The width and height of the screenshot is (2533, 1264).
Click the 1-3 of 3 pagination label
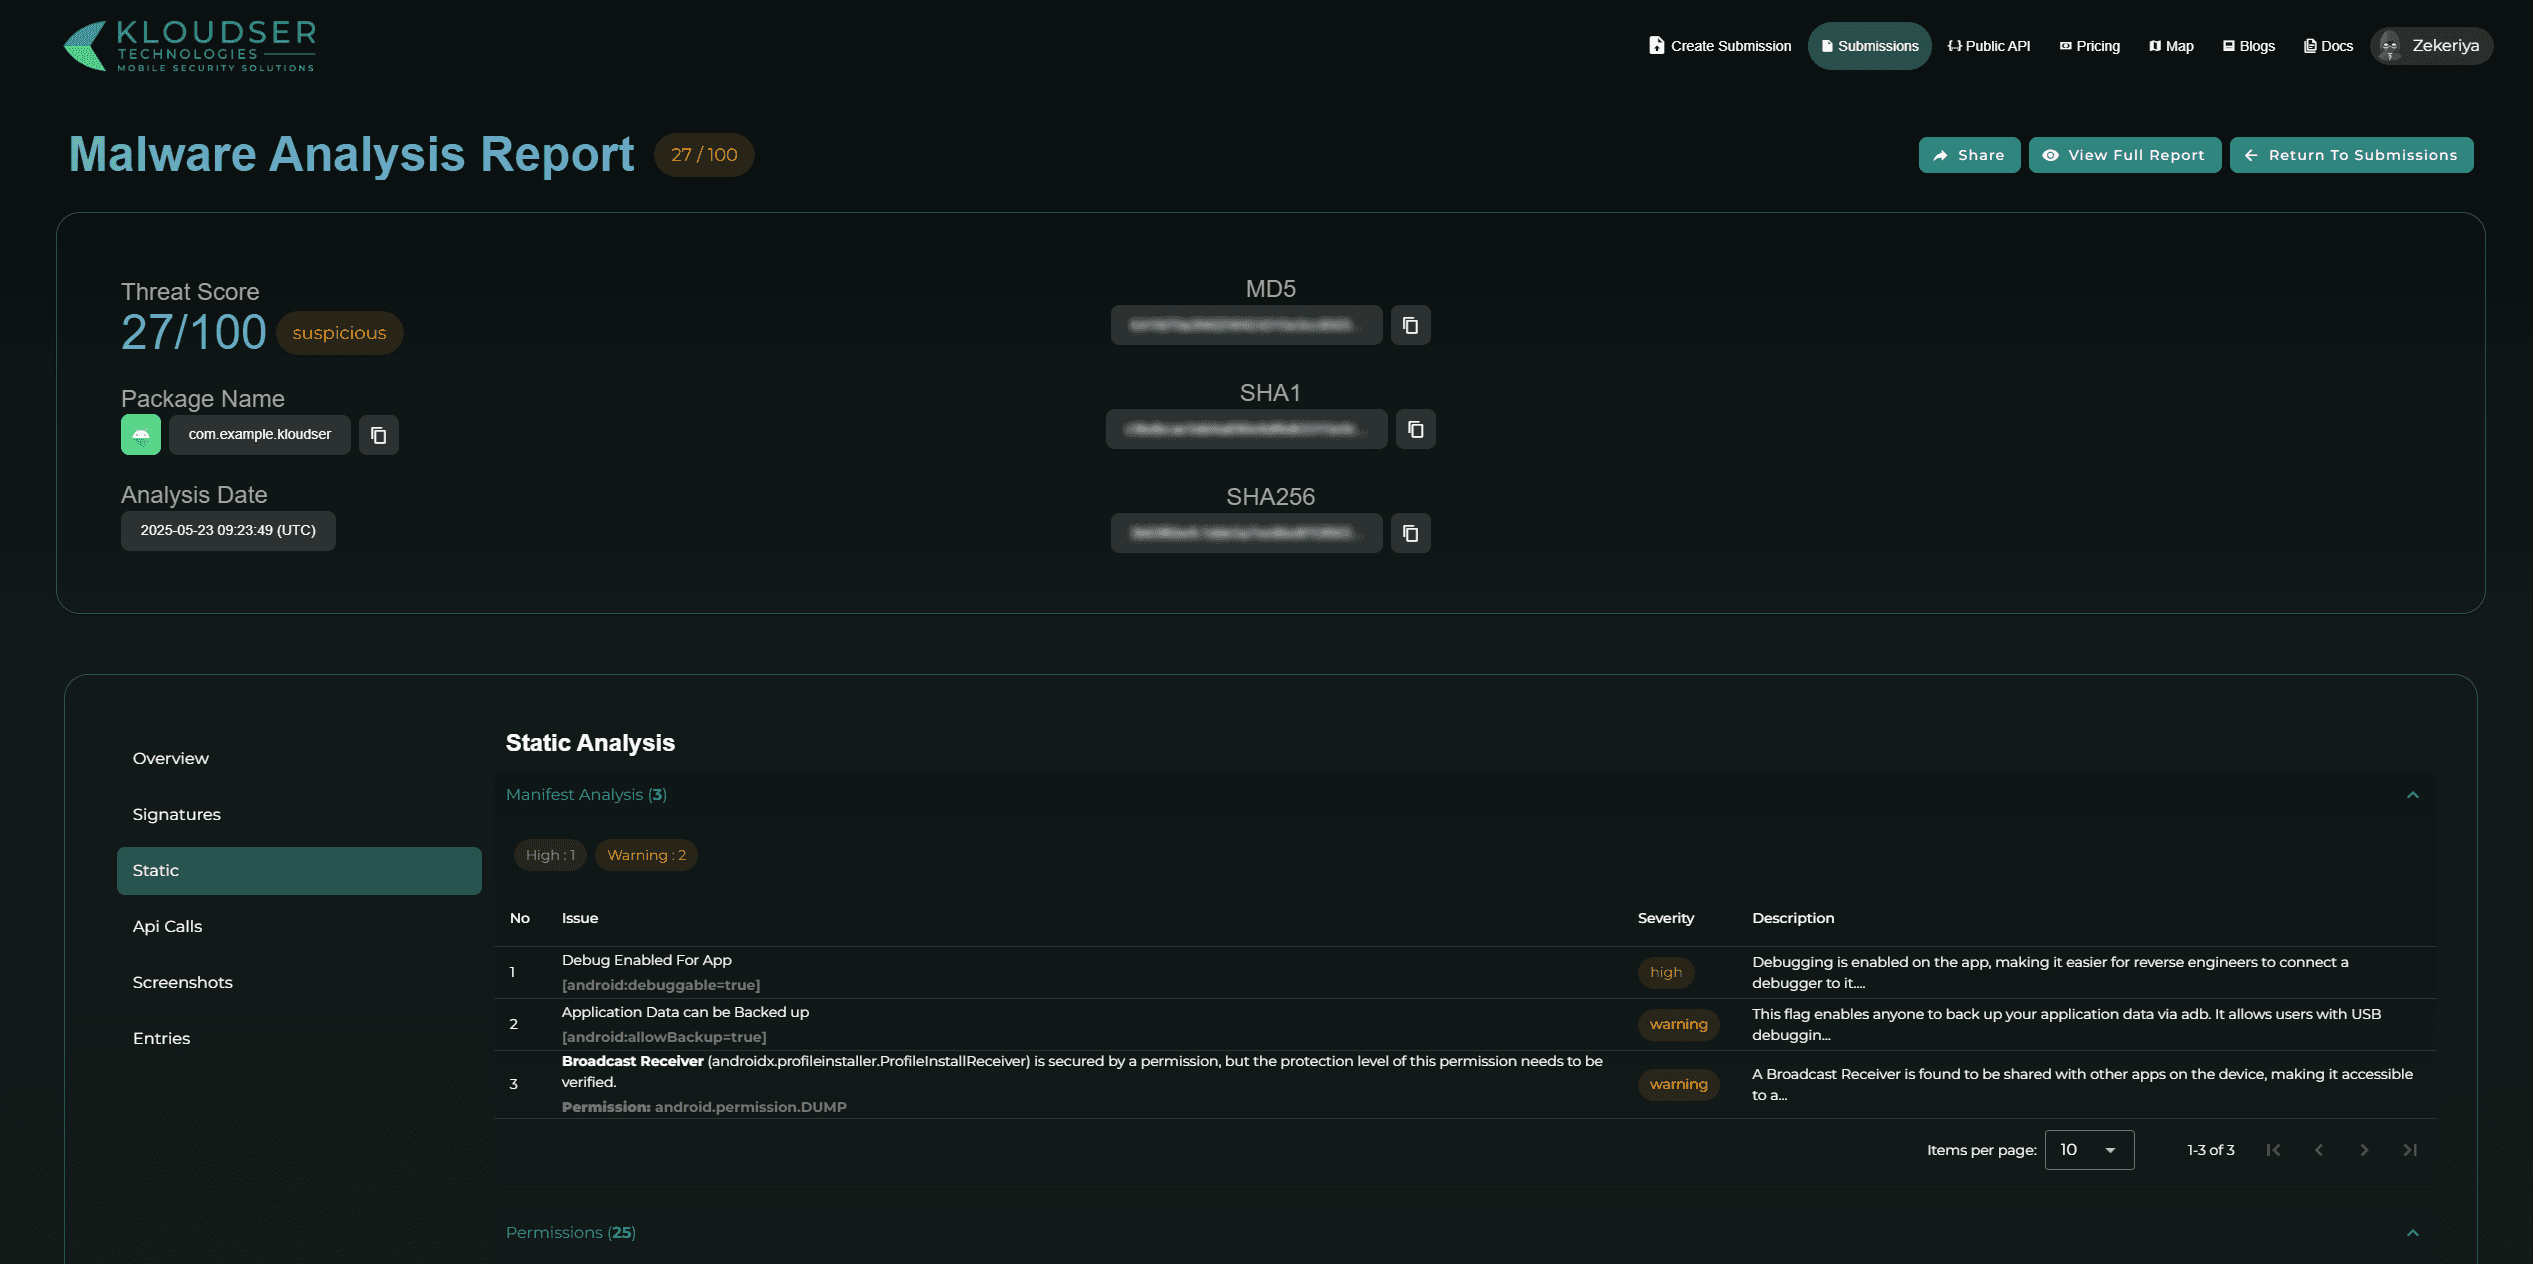click(x=2210, y=1150)
